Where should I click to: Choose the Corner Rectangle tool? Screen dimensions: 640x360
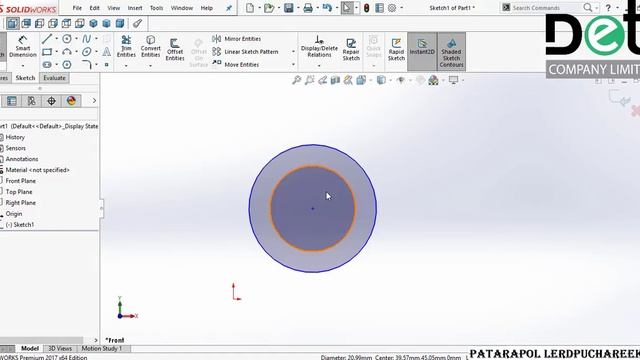click(47, 52)
